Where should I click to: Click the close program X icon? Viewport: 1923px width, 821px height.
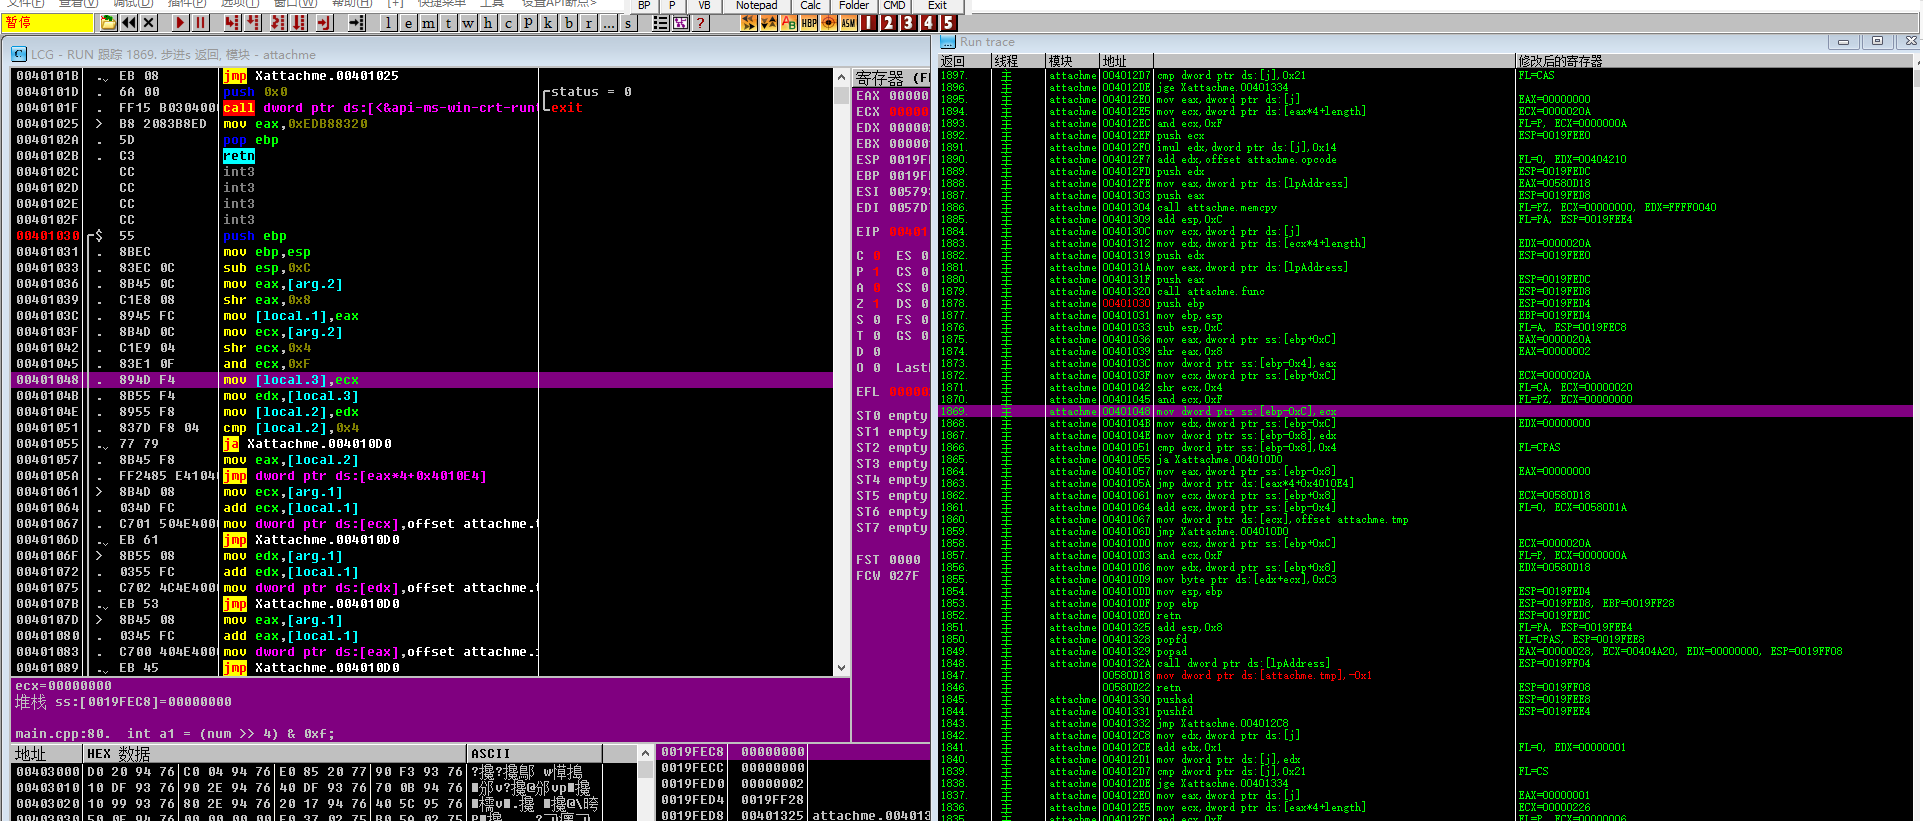tap(149, 22)
